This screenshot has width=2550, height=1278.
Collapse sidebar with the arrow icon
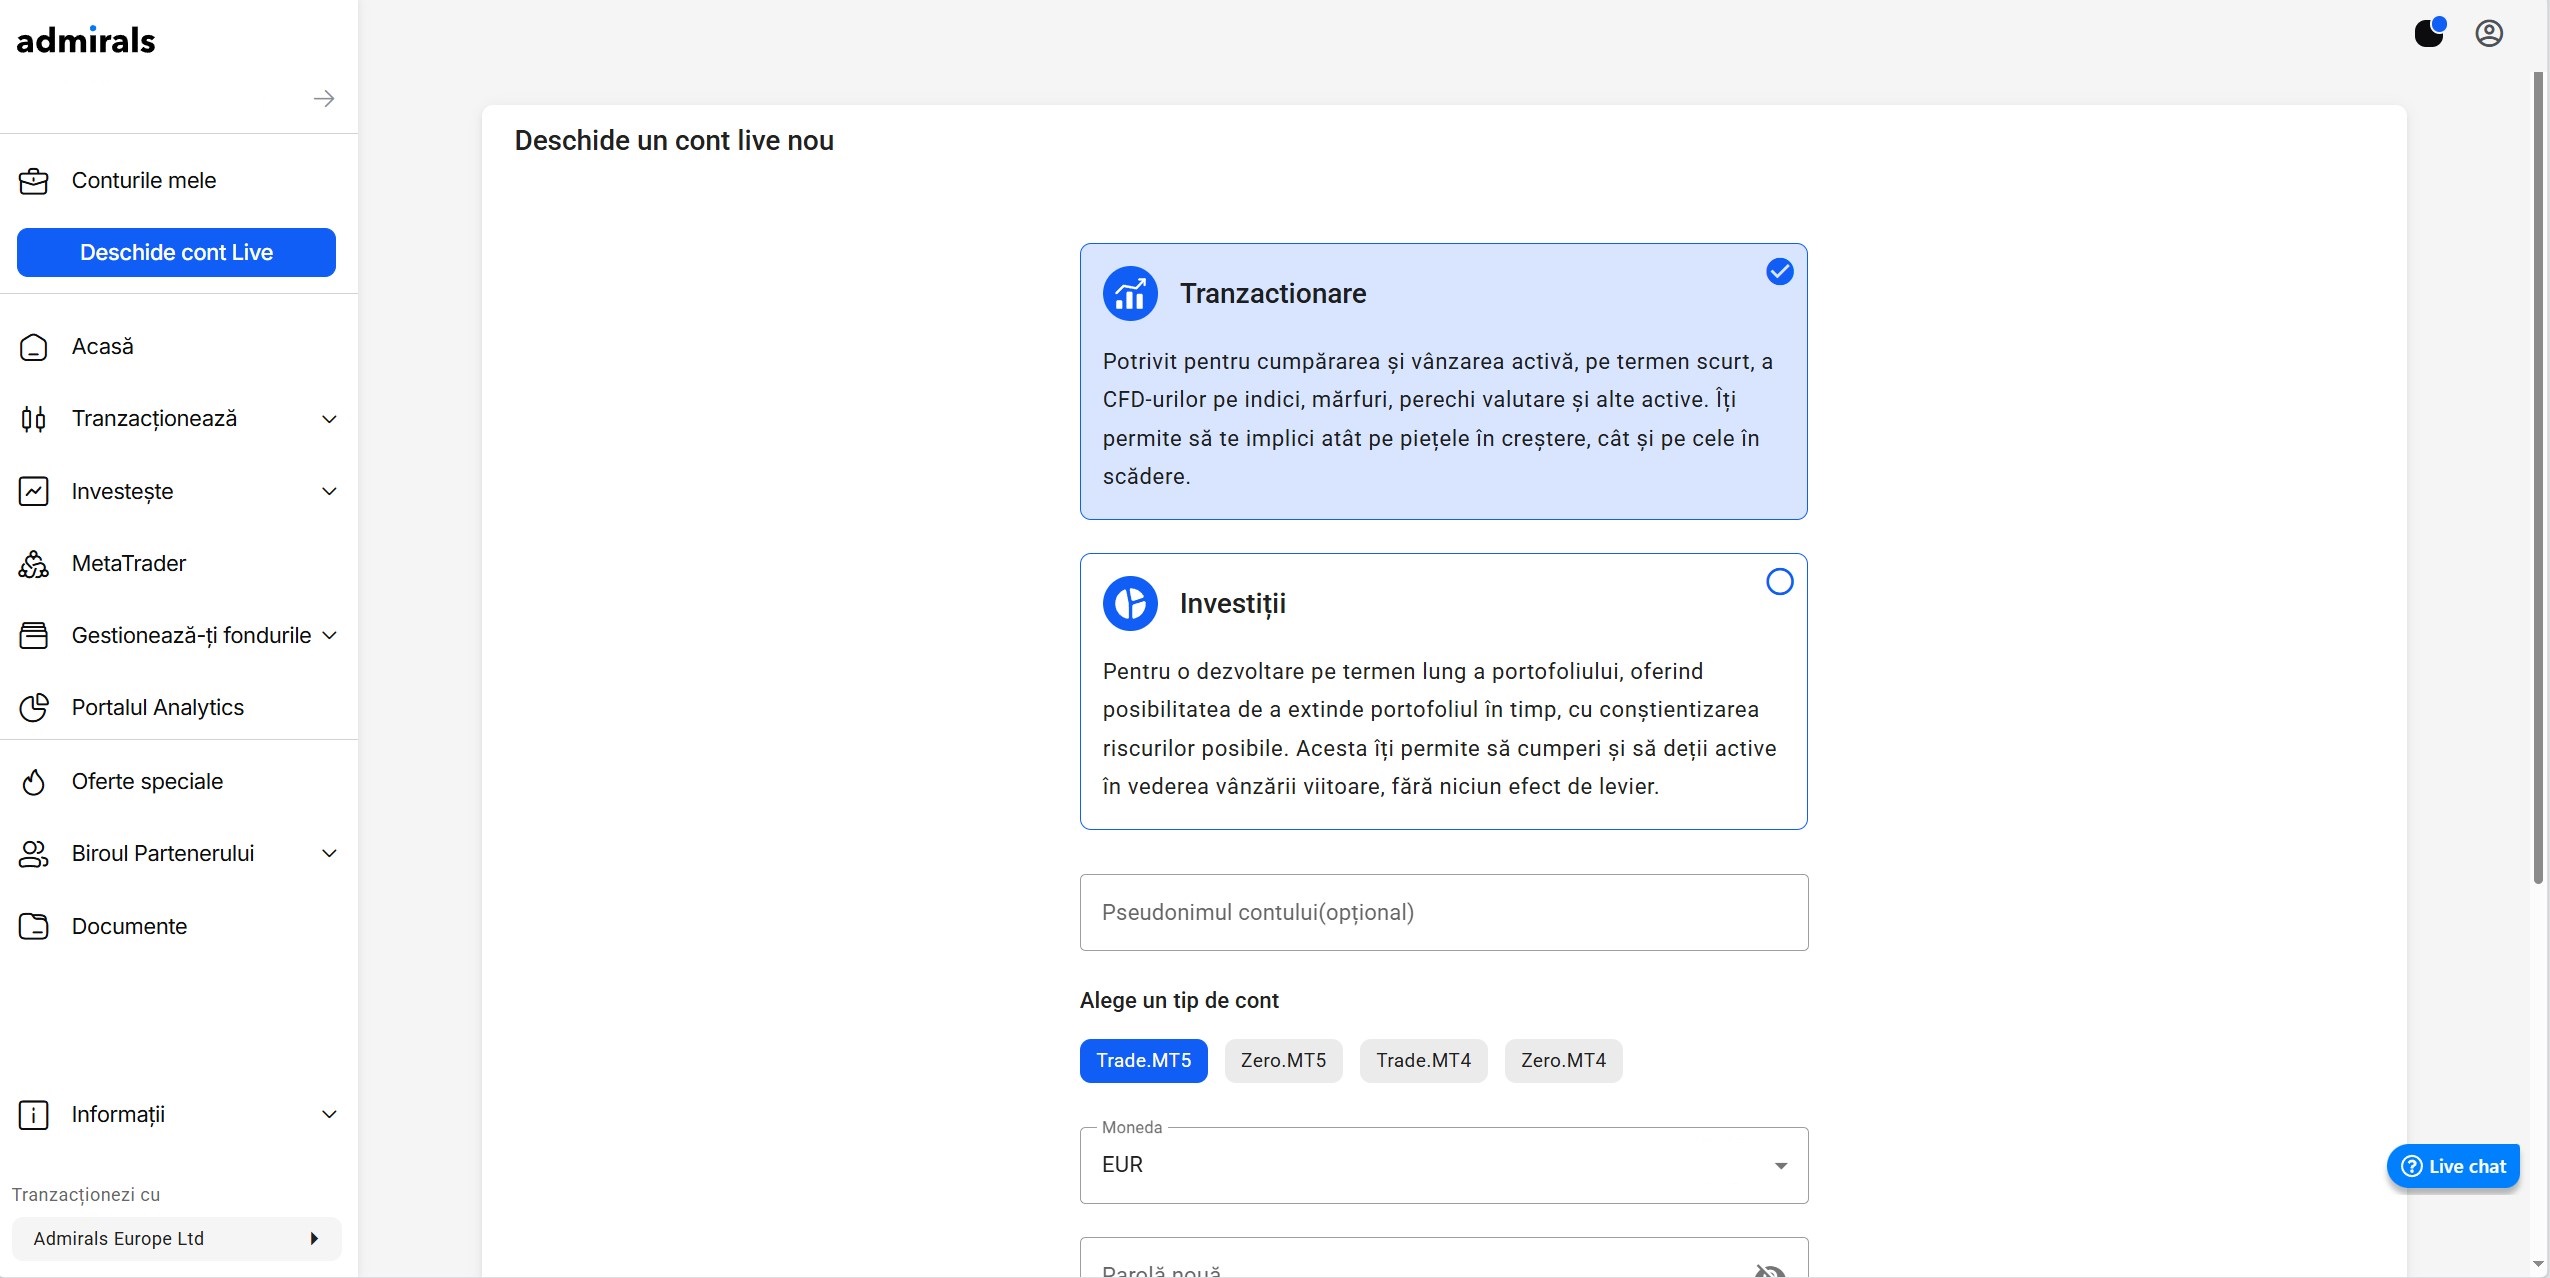[323, 98]
